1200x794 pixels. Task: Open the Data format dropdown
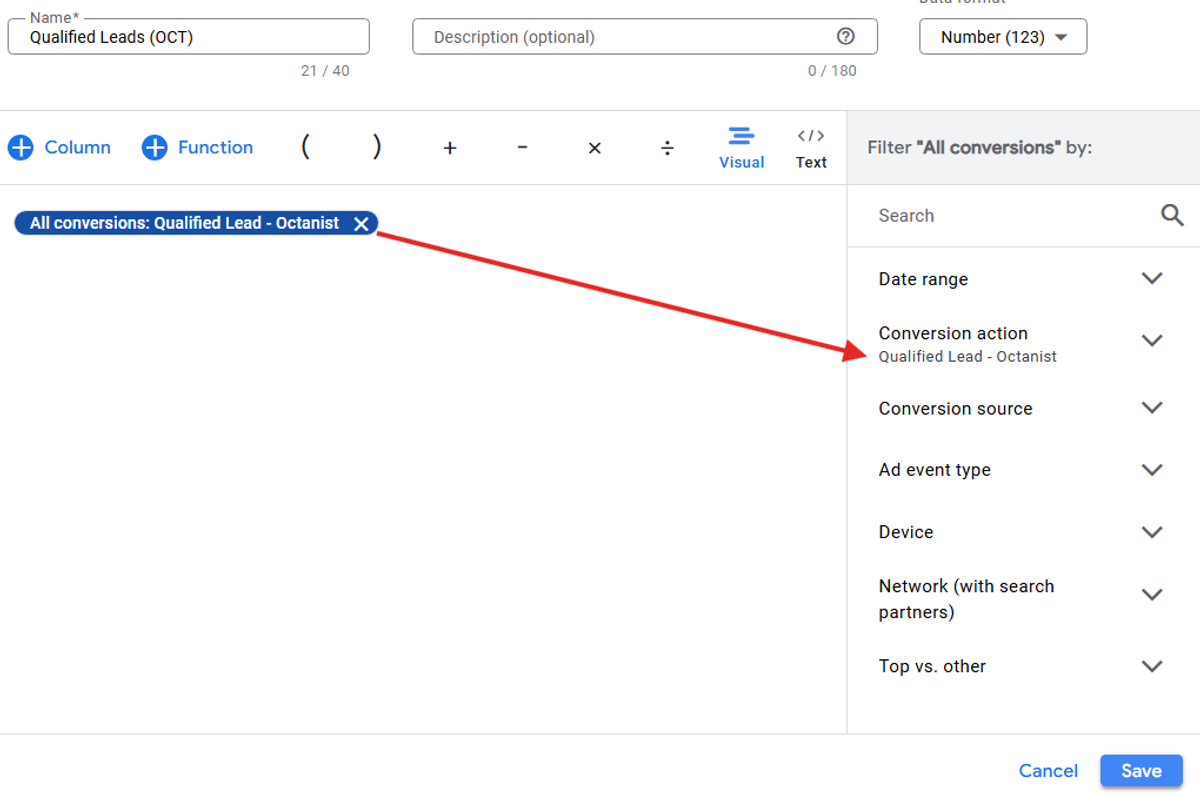[x=1002, y=36]
